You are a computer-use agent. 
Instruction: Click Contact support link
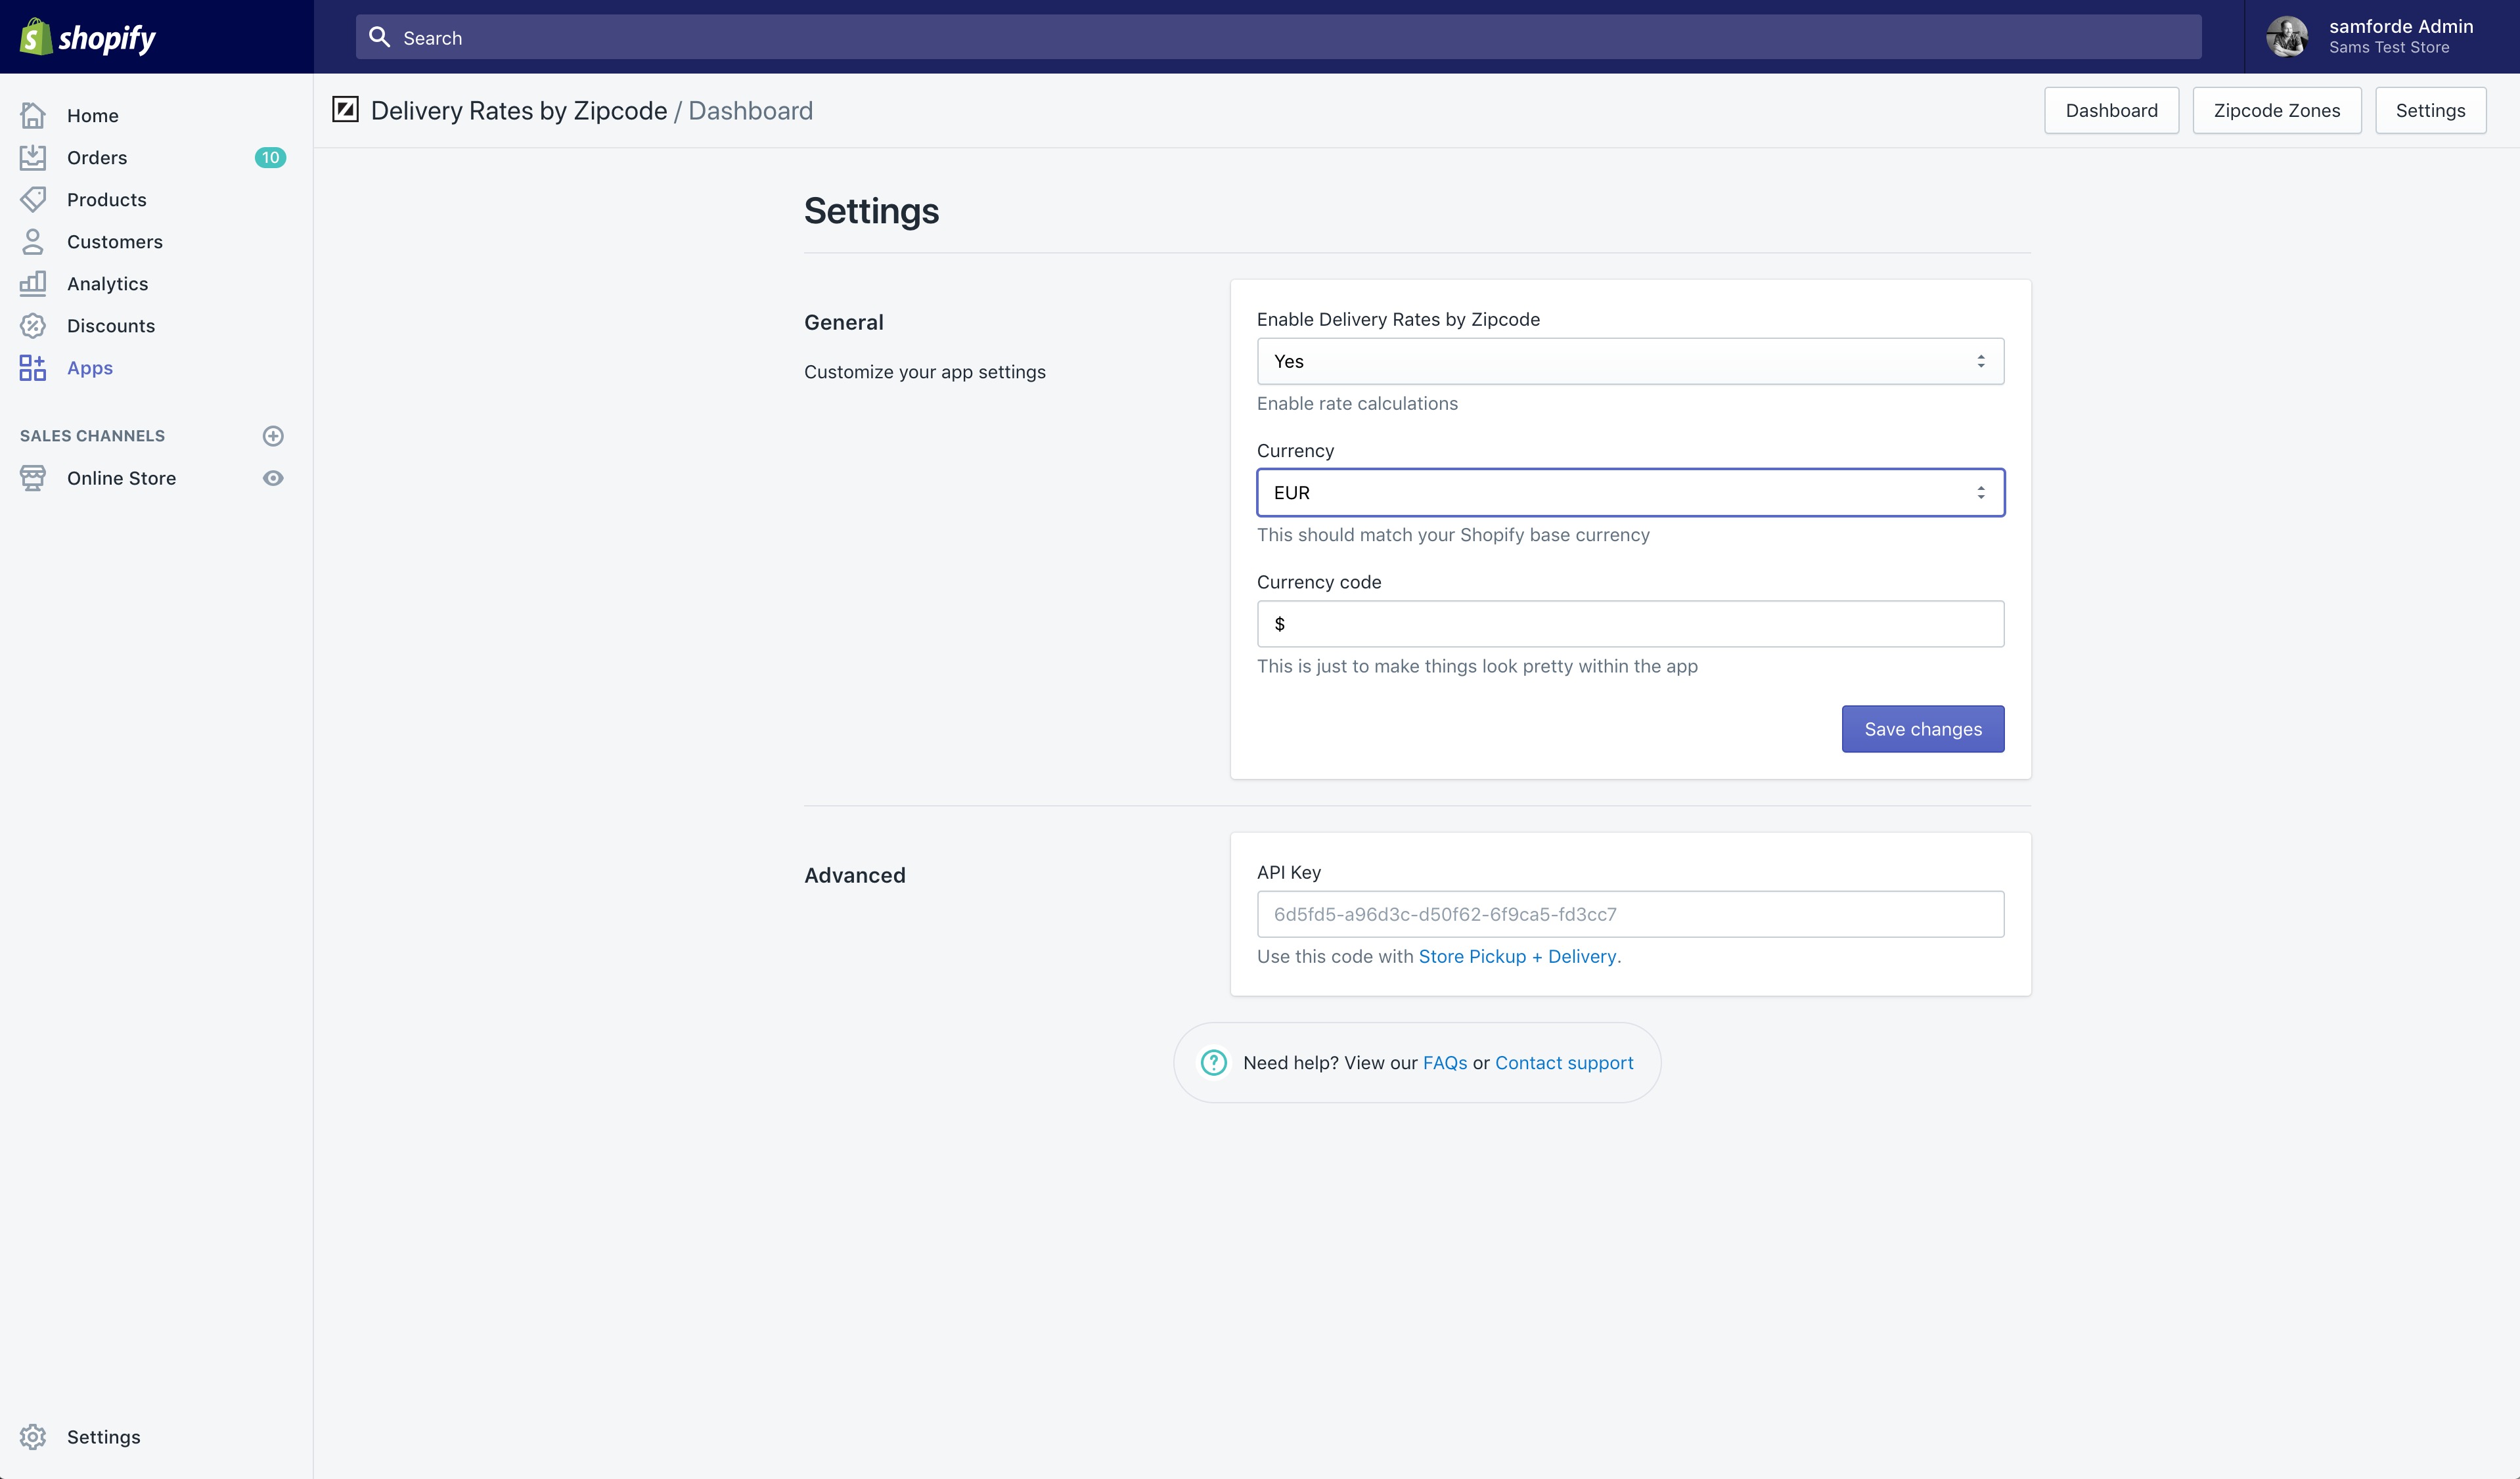click(x=1564, y=1062)
